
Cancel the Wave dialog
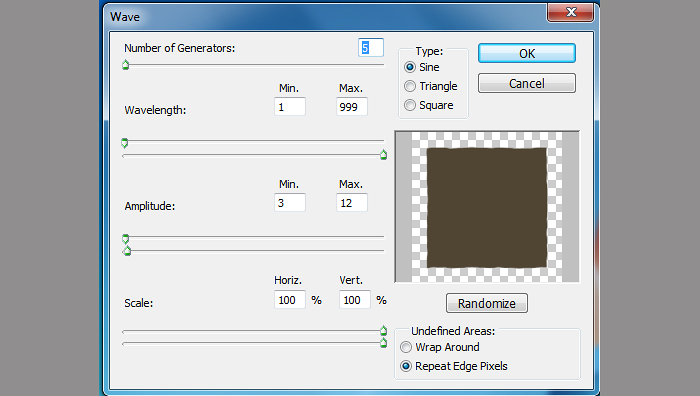[x=527, y=83]
